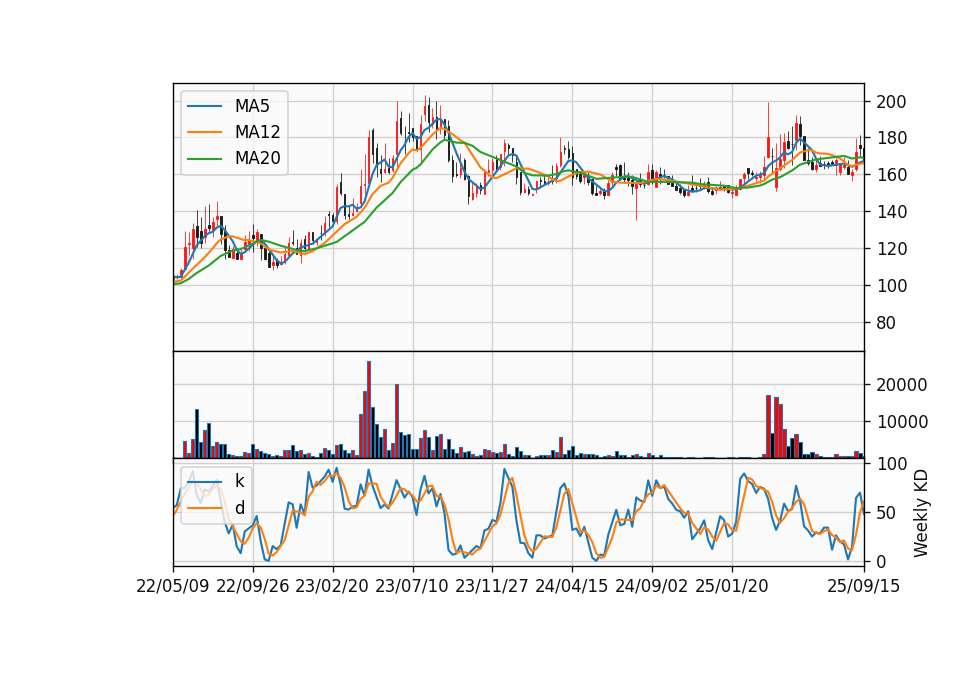This screenshot has height=690, width=960.
Task: Click the 23/11/27 date tick label
Action: [x=492, y=587]
